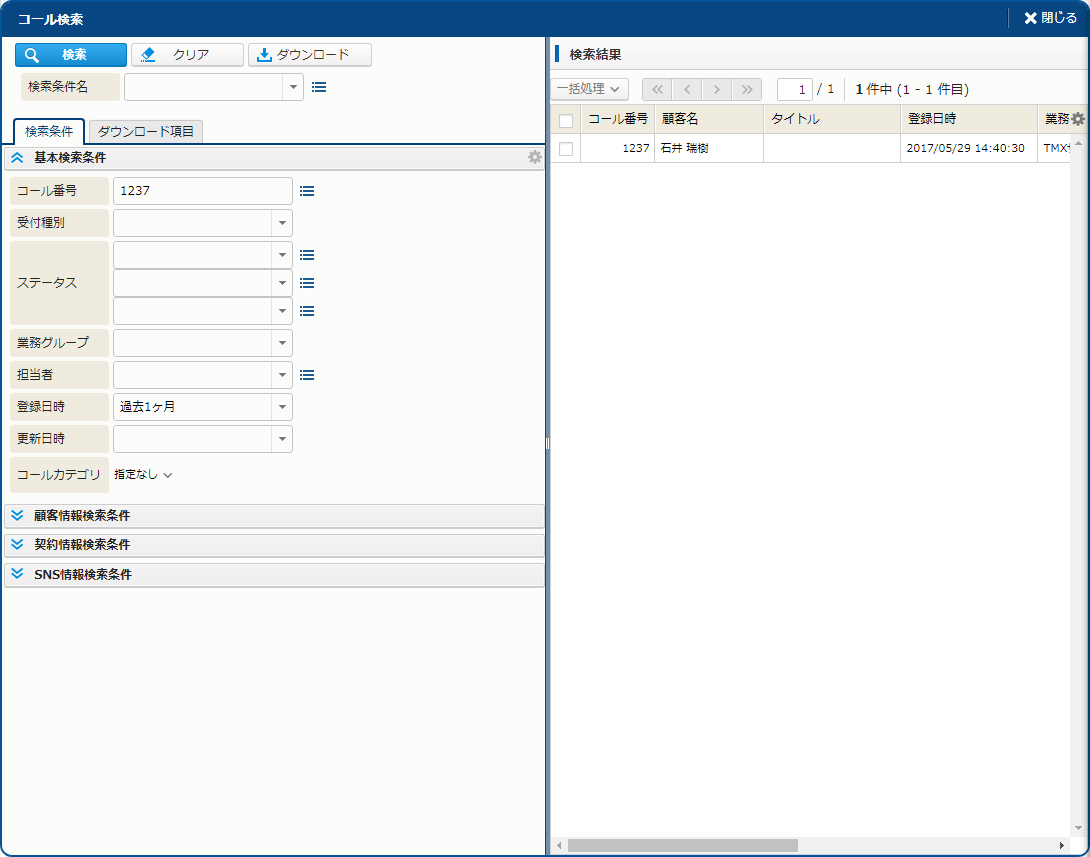The height and width of the screenshot is (857, 1090).
Task: Open column settings gear in results table
Action: click(x=1078, y=119)
